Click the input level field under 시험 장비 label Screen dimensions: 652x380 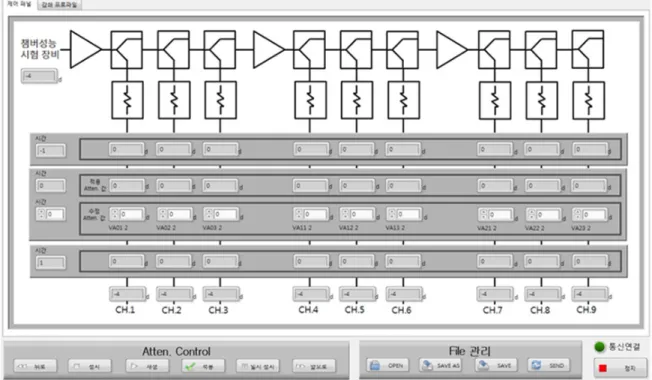pos(40,76)
